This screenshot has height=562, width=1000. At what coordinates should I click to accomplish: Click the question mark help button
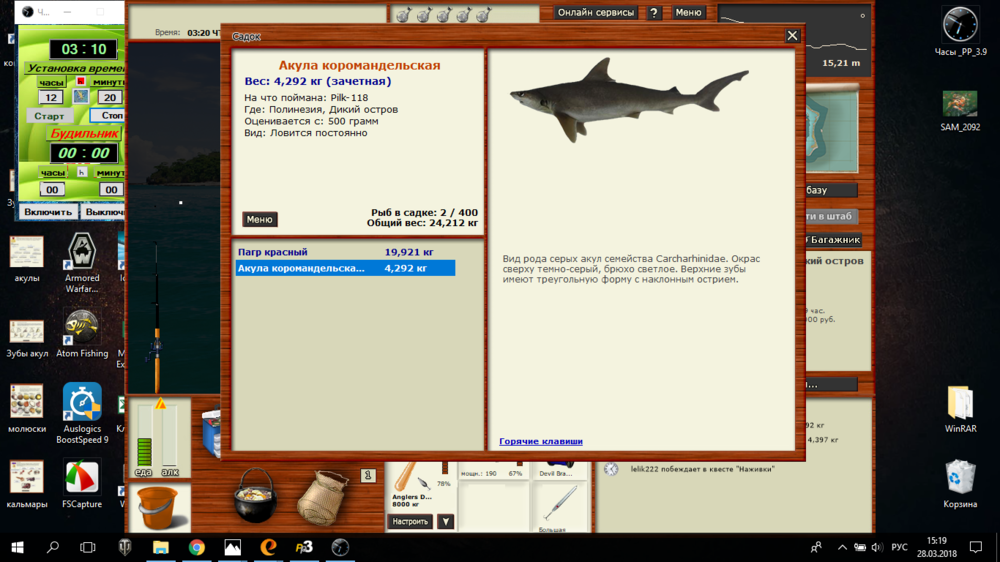pyautogui.click(x=654, y=13)
